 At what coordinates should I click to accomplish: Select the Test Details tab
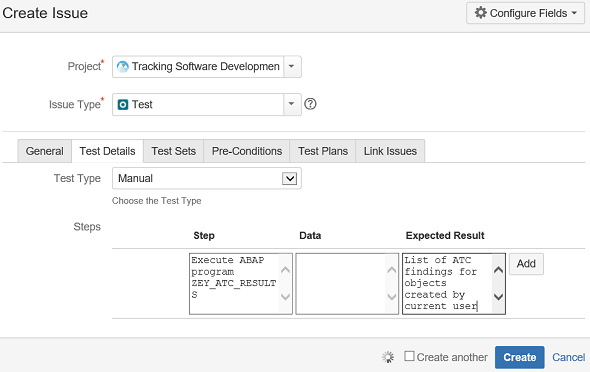(x=107, y=151)
